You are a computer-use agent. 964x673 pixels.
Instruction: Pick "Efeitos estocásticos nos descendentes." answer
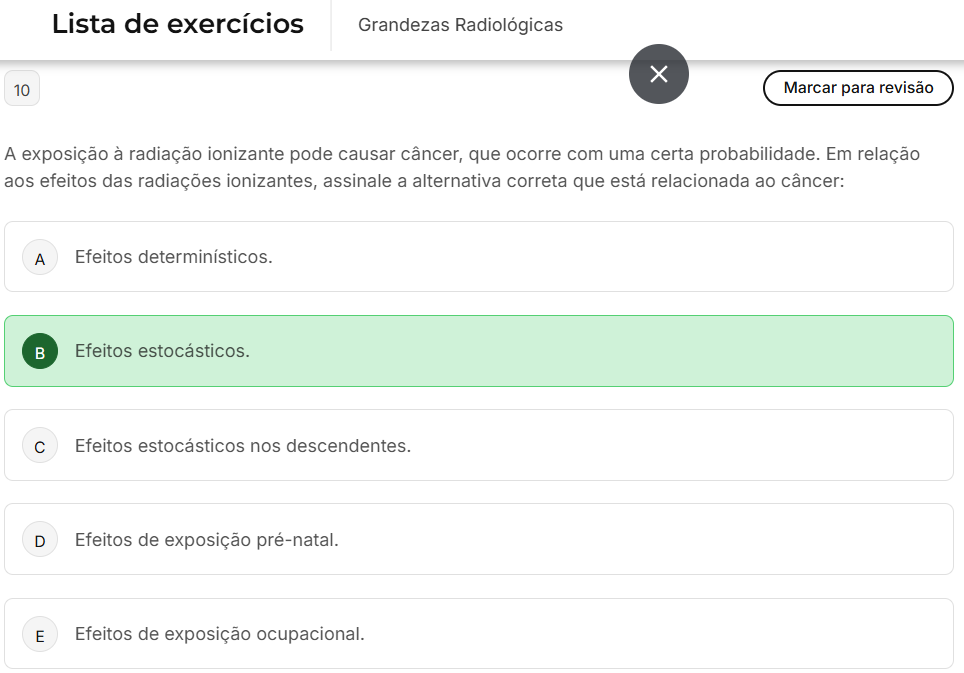coord(243,445)
